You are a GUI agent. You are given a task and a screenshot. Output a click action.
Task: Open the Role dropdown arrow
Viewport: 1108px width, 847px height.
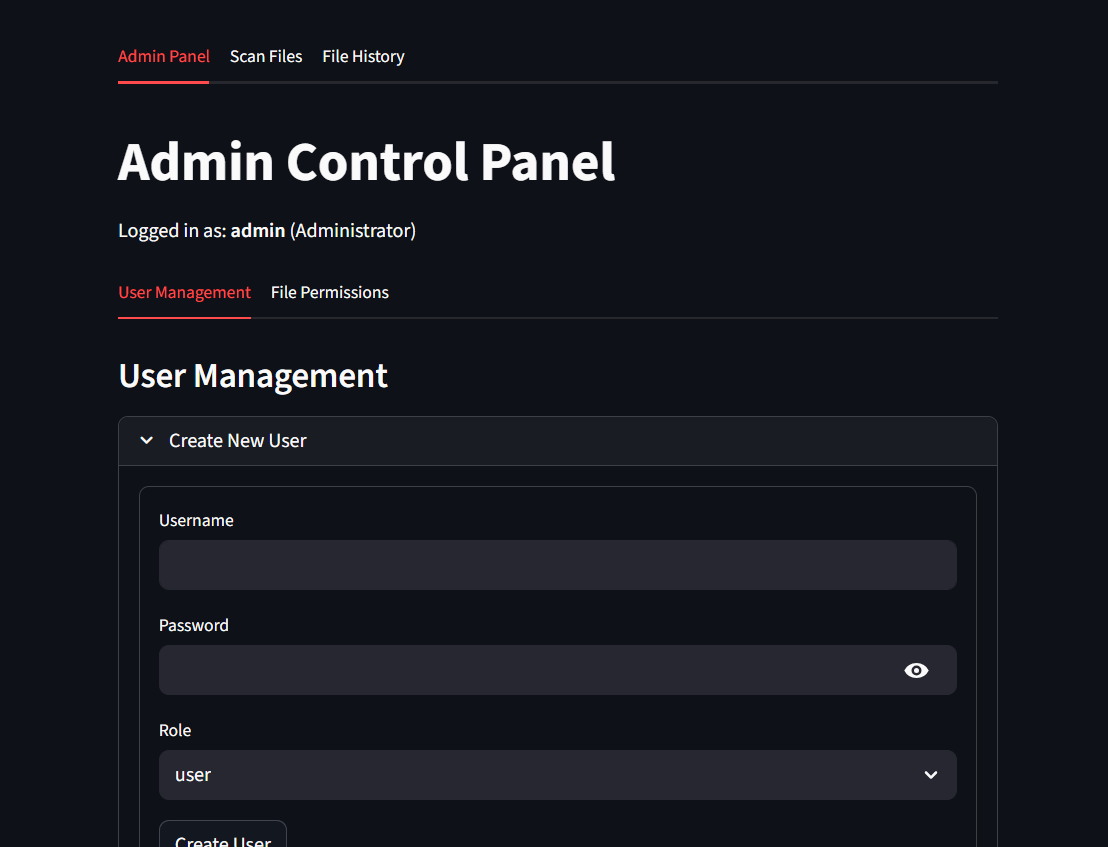coord(931,775)
